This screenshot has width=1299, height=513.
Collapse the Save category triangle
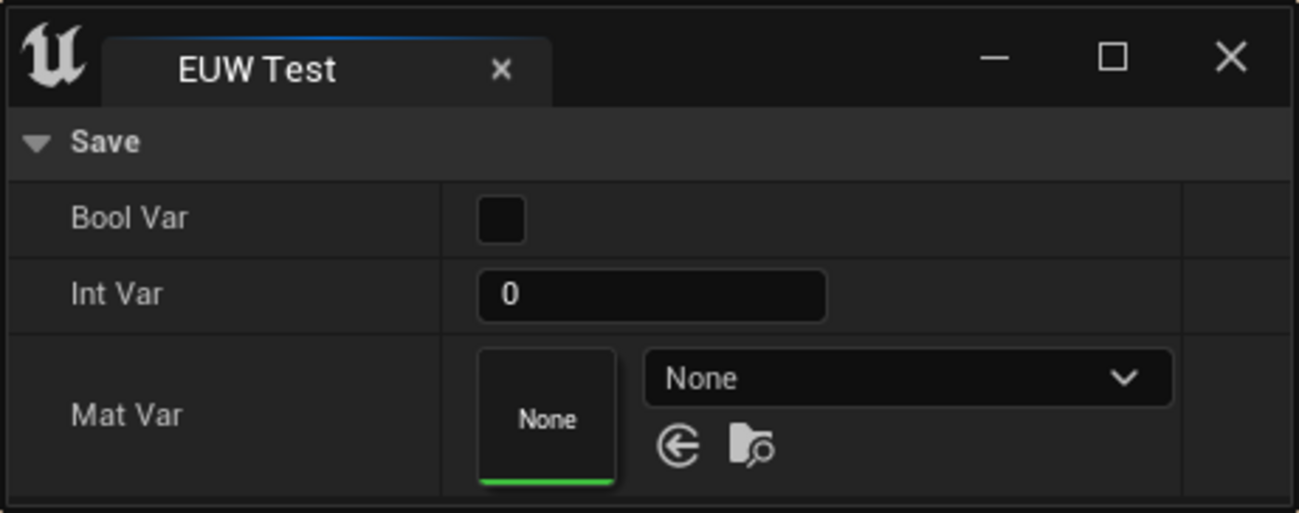37,143
